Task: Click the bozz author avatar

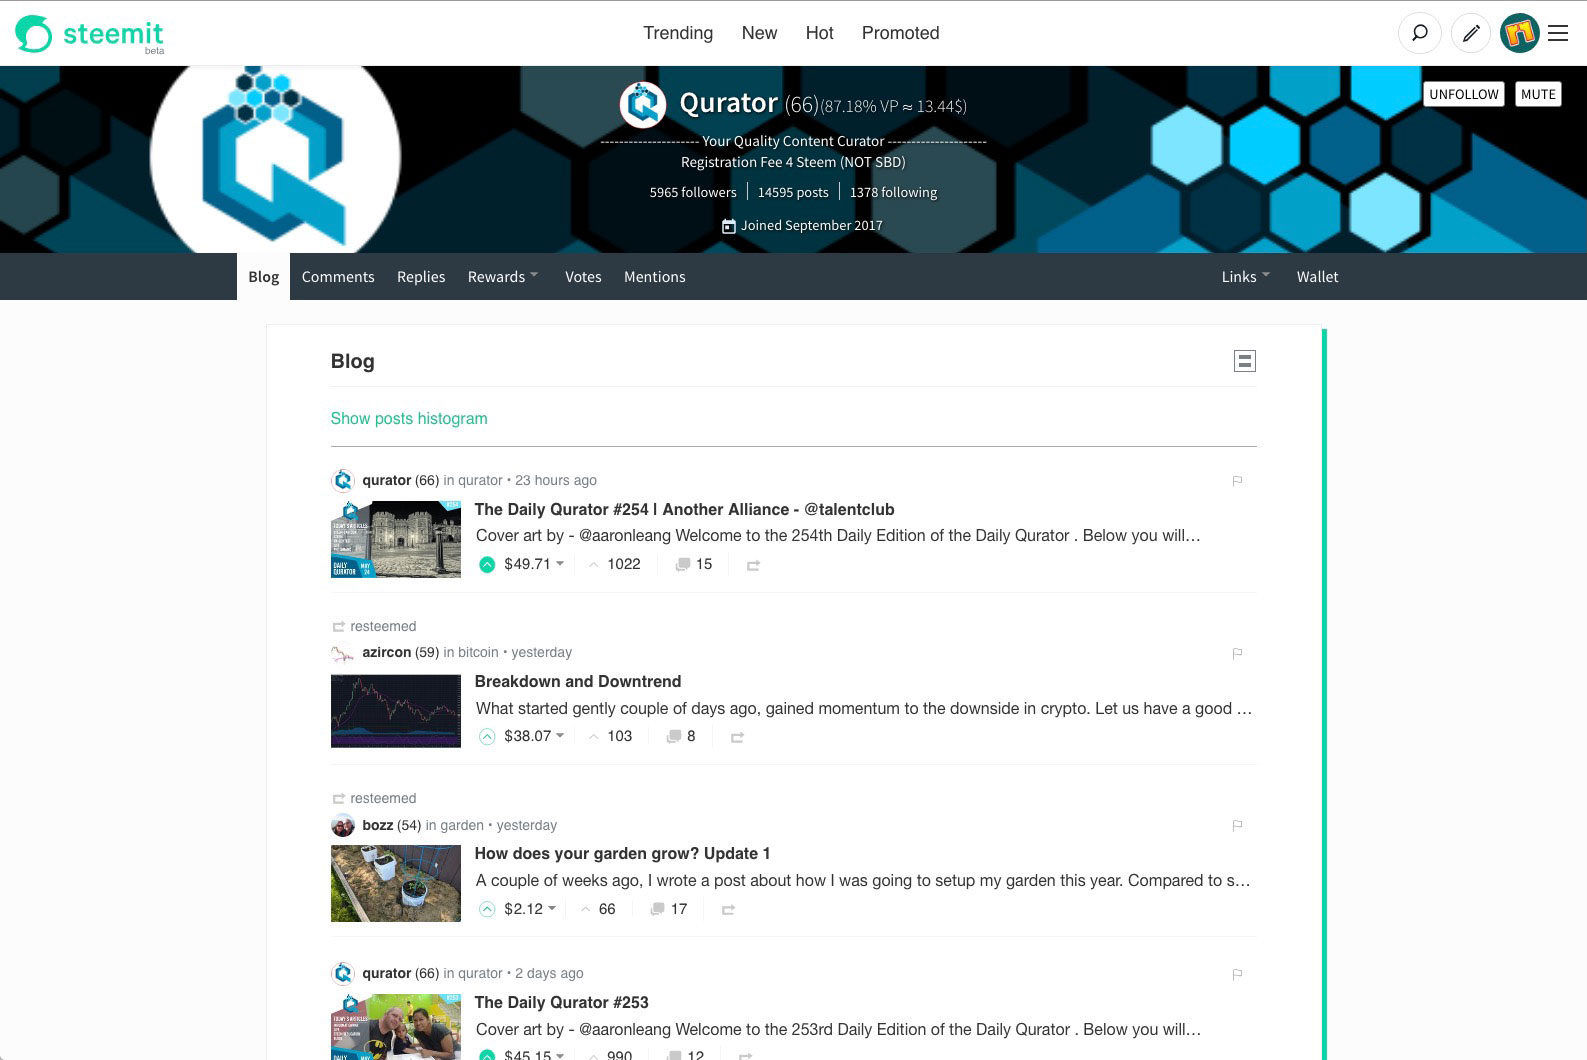Action: click(343, 825)
